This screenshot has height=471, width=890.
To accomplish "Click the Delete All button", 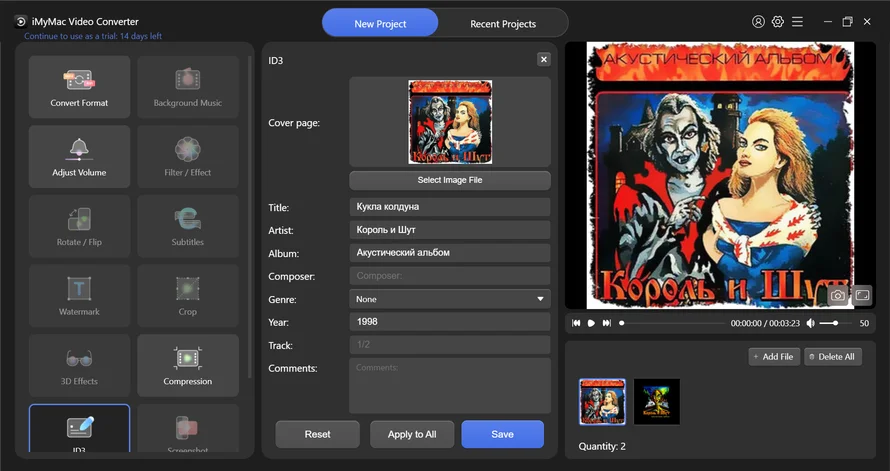I will pyautogui.click(x=833, y=356).
